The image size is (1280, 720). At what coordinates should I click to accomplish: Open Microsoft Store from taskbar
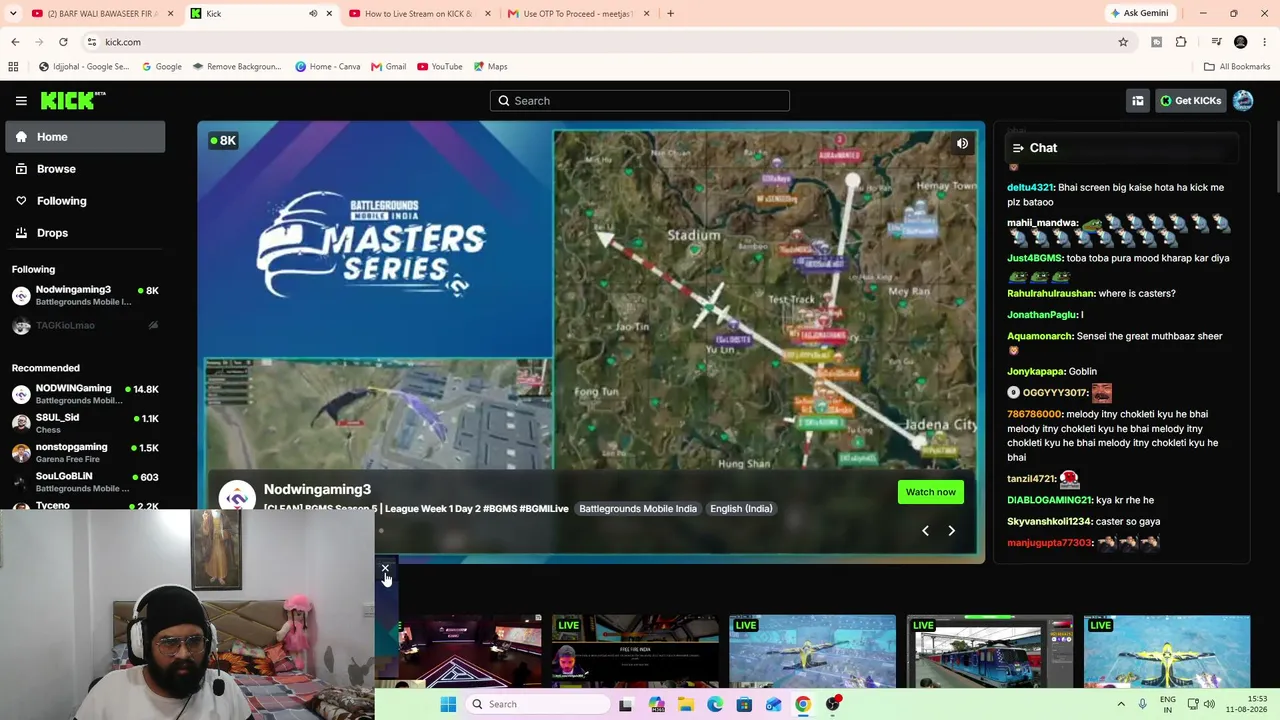(x=744, y=704)
